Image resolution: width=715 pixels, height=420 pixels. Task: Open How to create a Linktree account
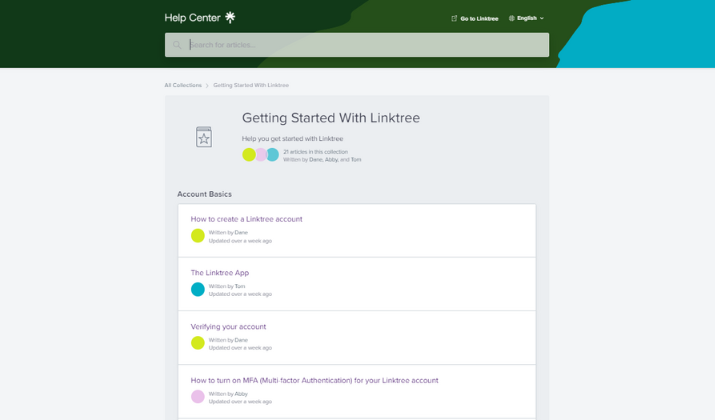(246, 219)
